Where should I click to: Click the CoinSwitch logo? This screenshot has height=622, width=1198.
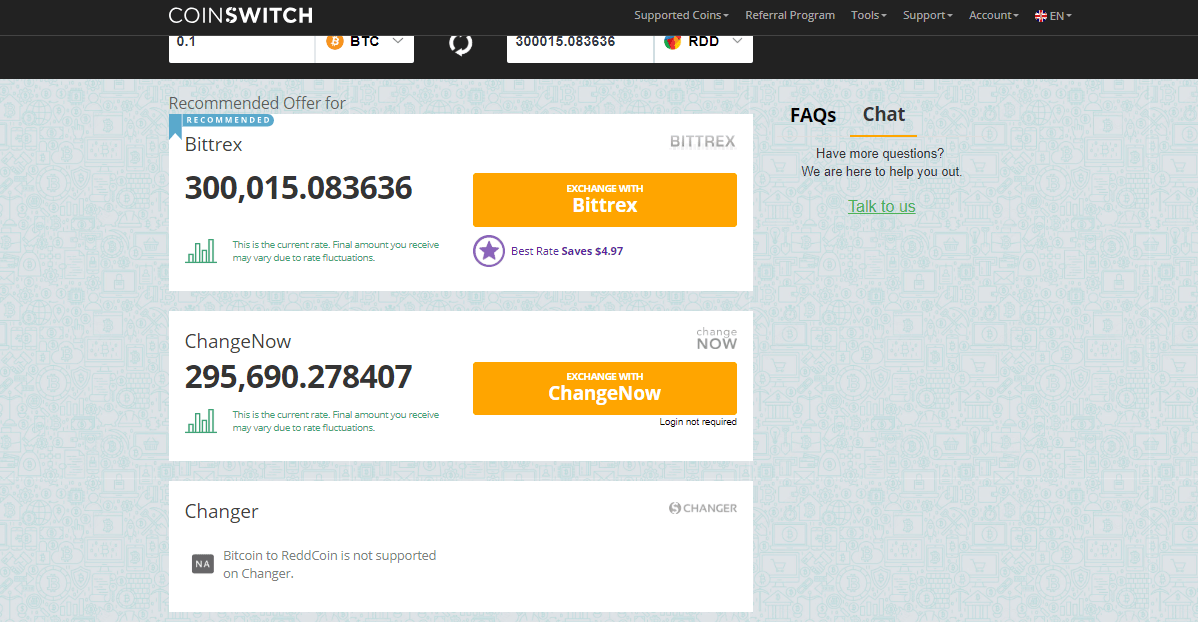(241, 15)
